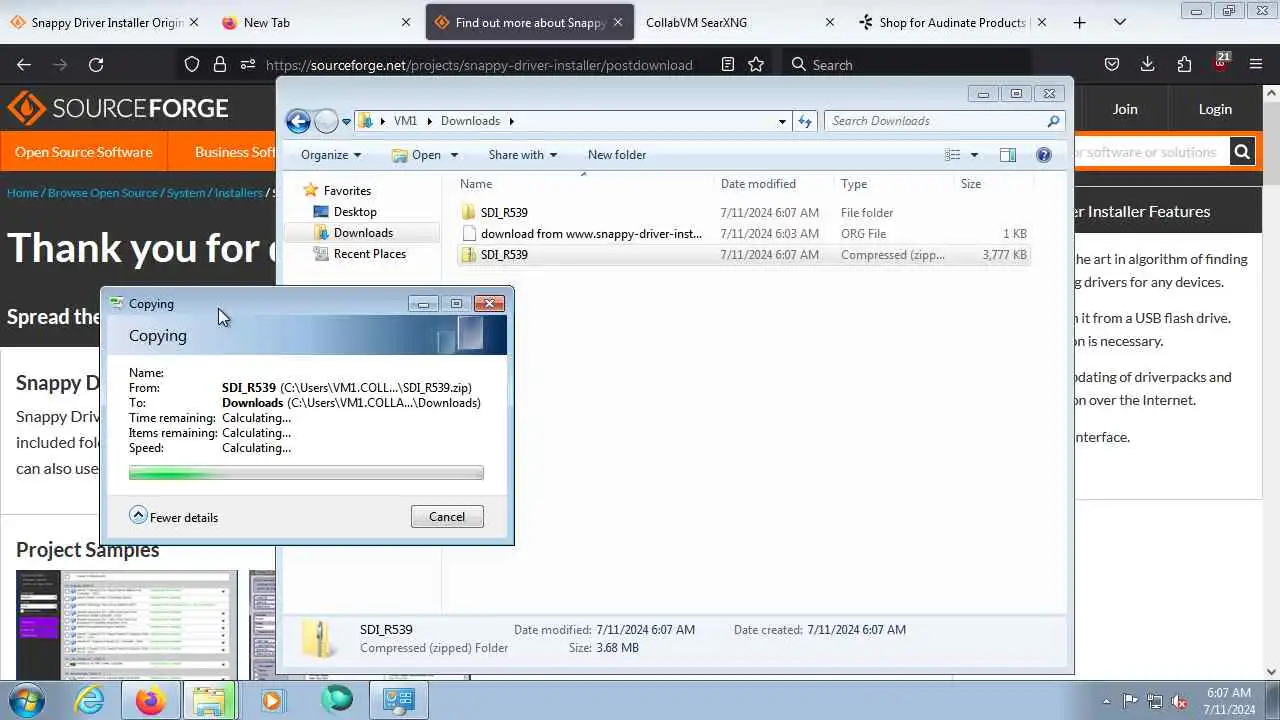Viewport: 1280px width, 720px height.
Task: Open Firefox hamburger application menu
Action: click(1256, 64)
